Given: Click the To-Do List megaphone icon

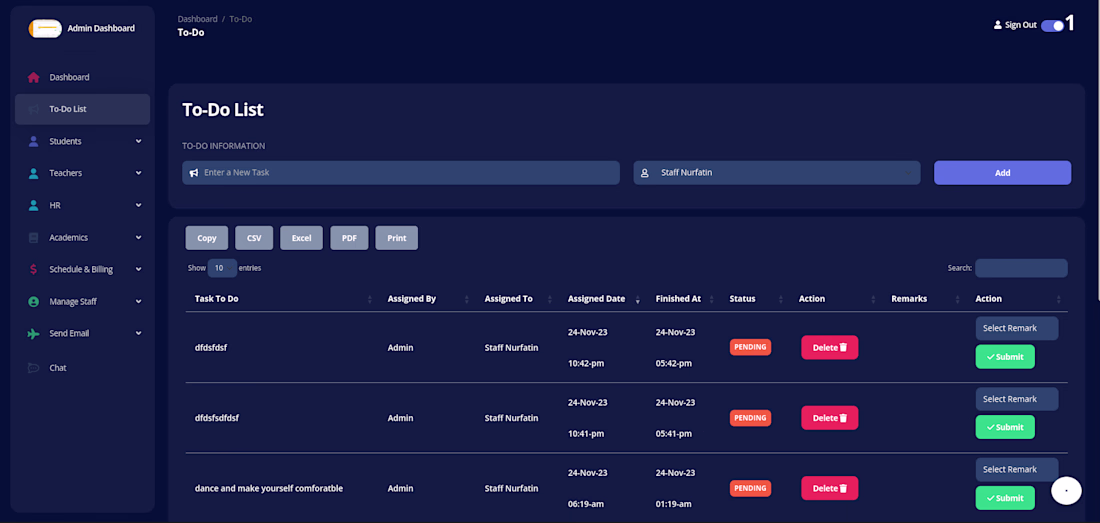Looking at the screenshot, I should tap(33, 109).
